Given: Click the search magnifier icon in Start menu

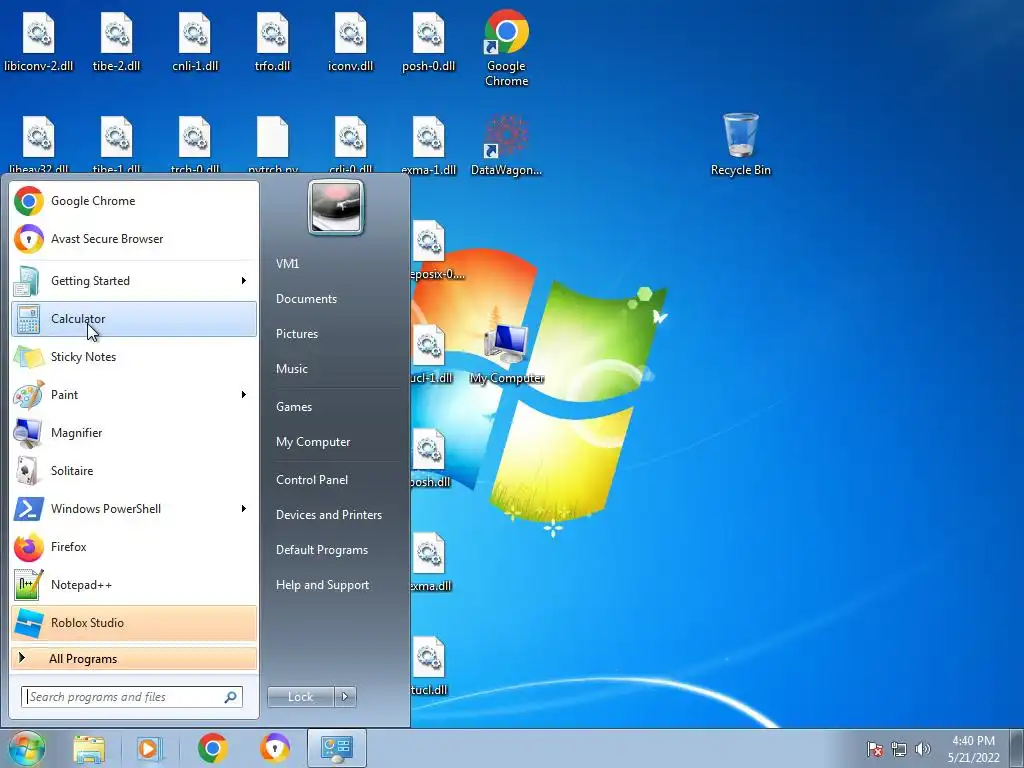Looking at the screenshot, I should click(231, 697).
